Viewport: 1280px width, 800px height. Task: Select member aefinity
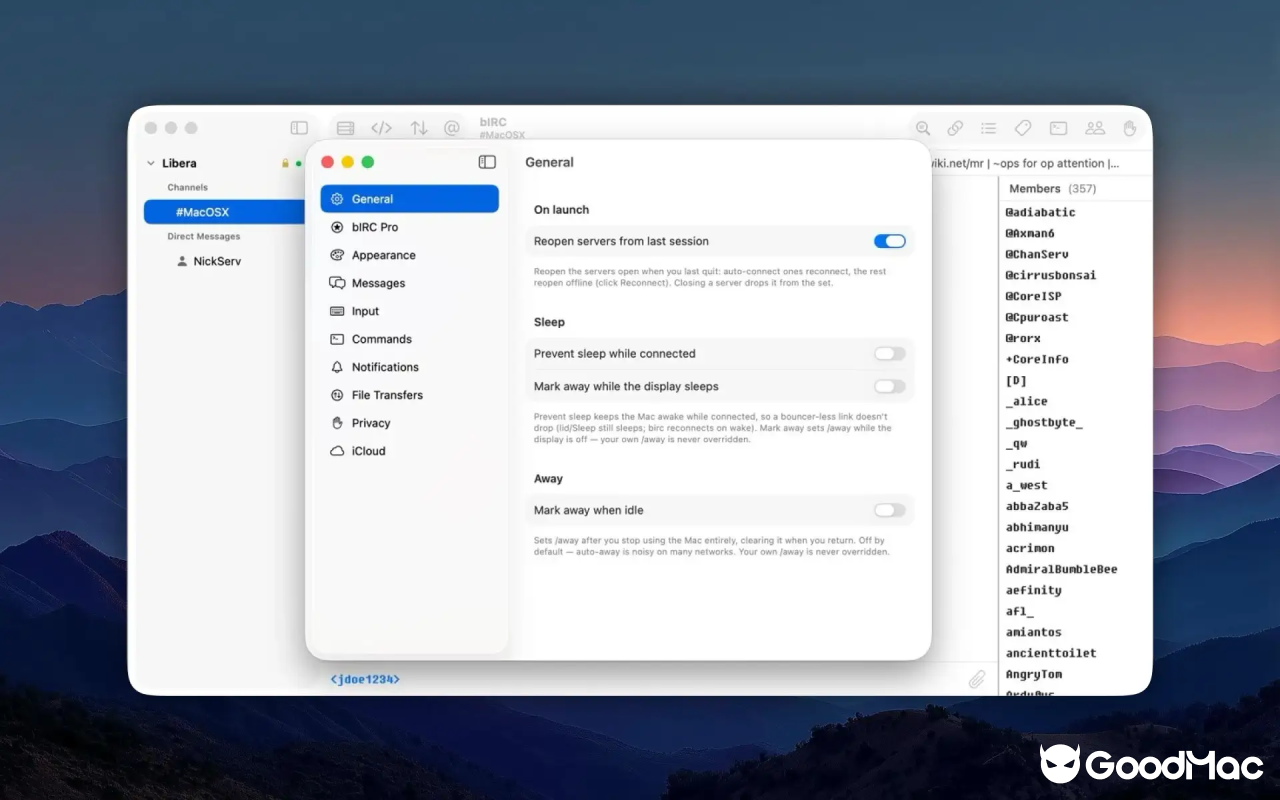pos(1034,590)
